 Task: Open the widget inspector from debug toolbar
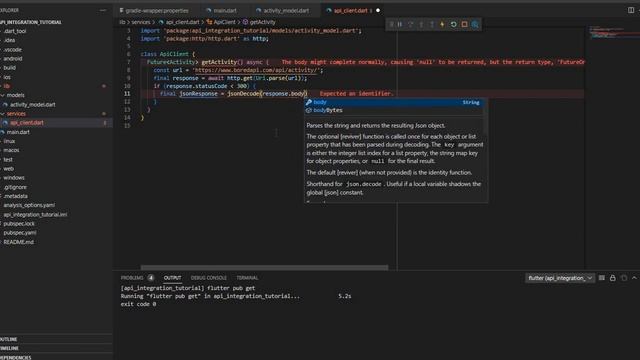tap(475, 24)
